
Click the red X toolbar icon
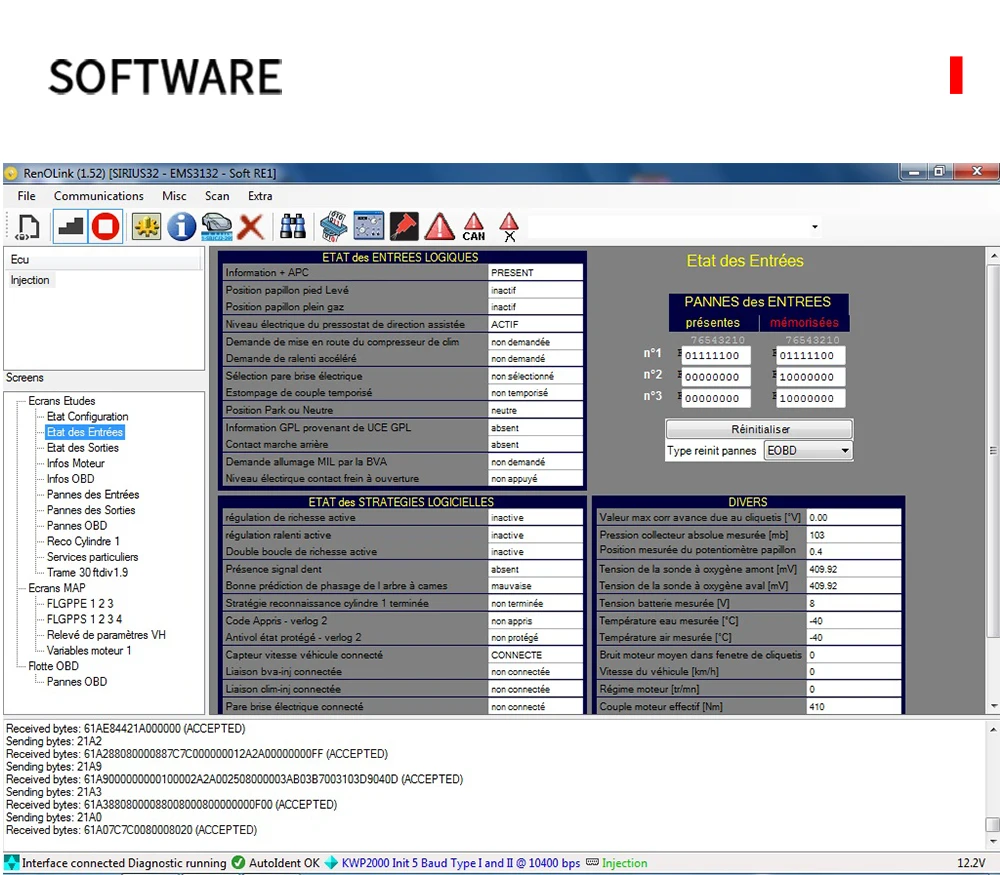pyautogui.click(x=251, y=226)
